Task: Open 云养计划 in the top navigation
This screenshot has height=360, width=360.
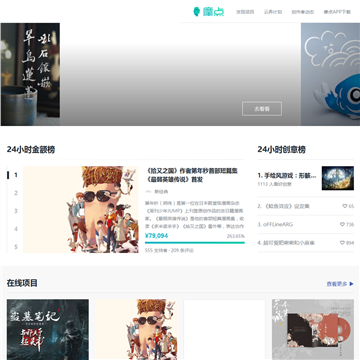Action: (273, 12)
